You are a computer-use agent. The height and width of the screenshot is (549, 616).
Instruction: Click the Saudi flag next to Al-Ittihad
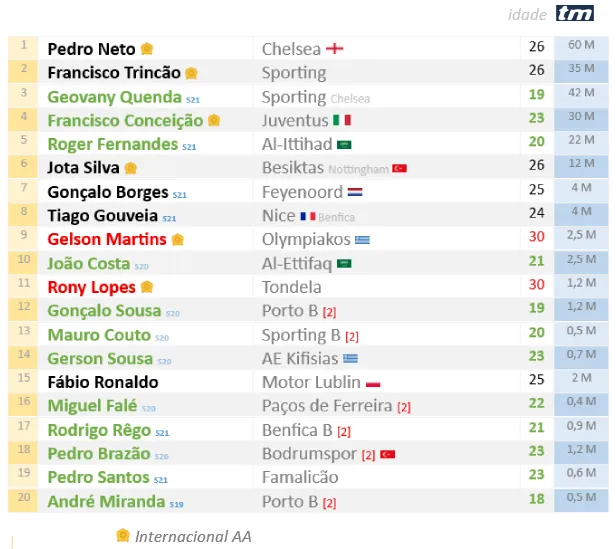[x=344, y=145]
